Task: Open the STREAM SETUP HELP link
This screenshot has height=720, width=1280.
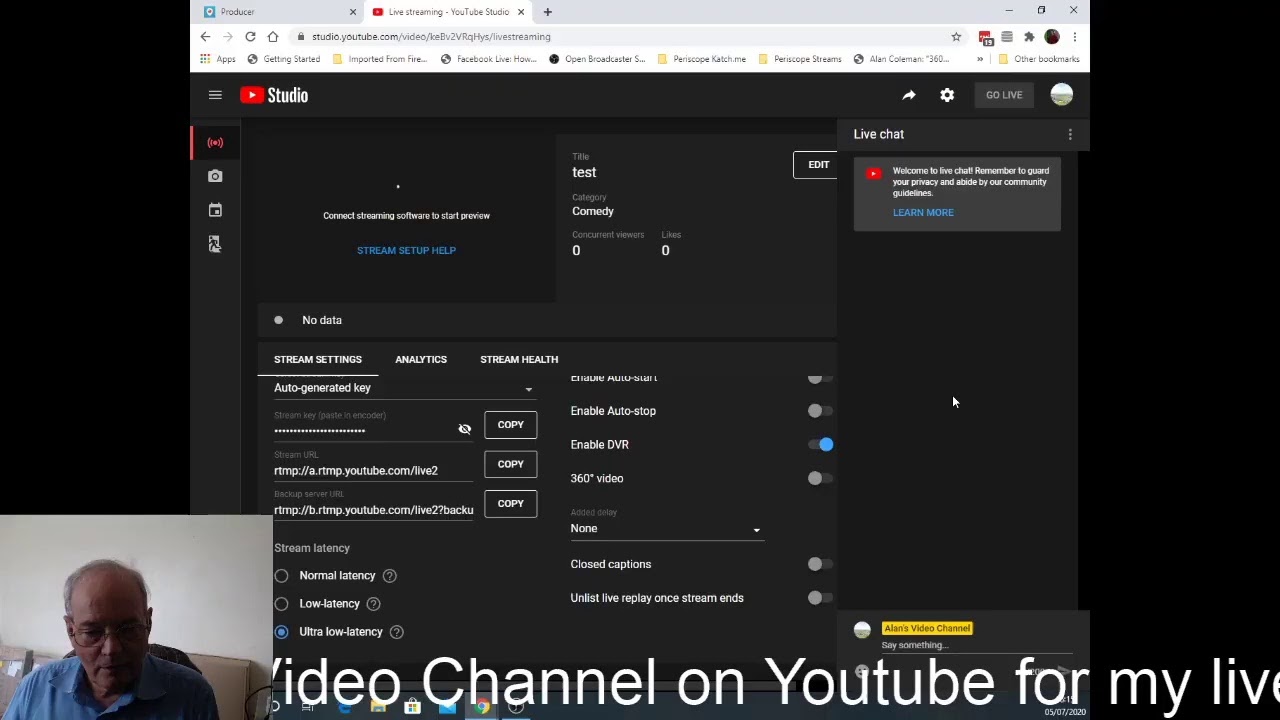Action: pos(406,250)
